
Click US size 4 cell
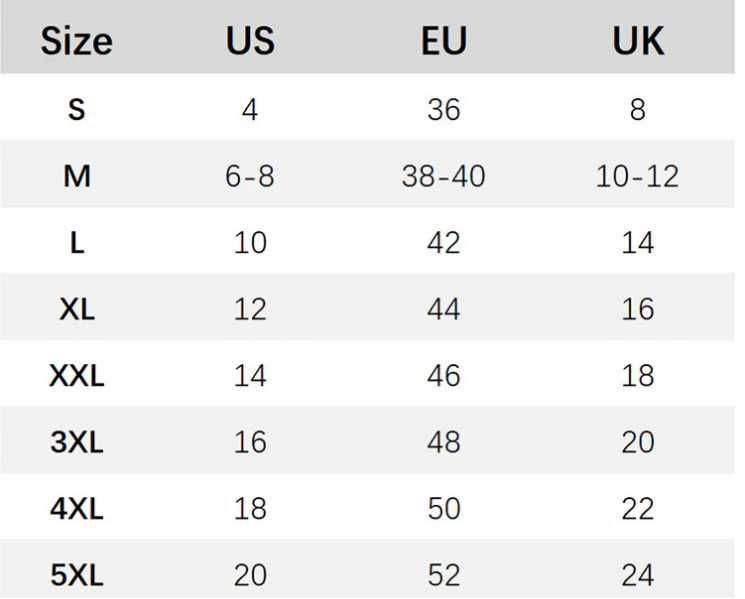[x=250, y=109]
